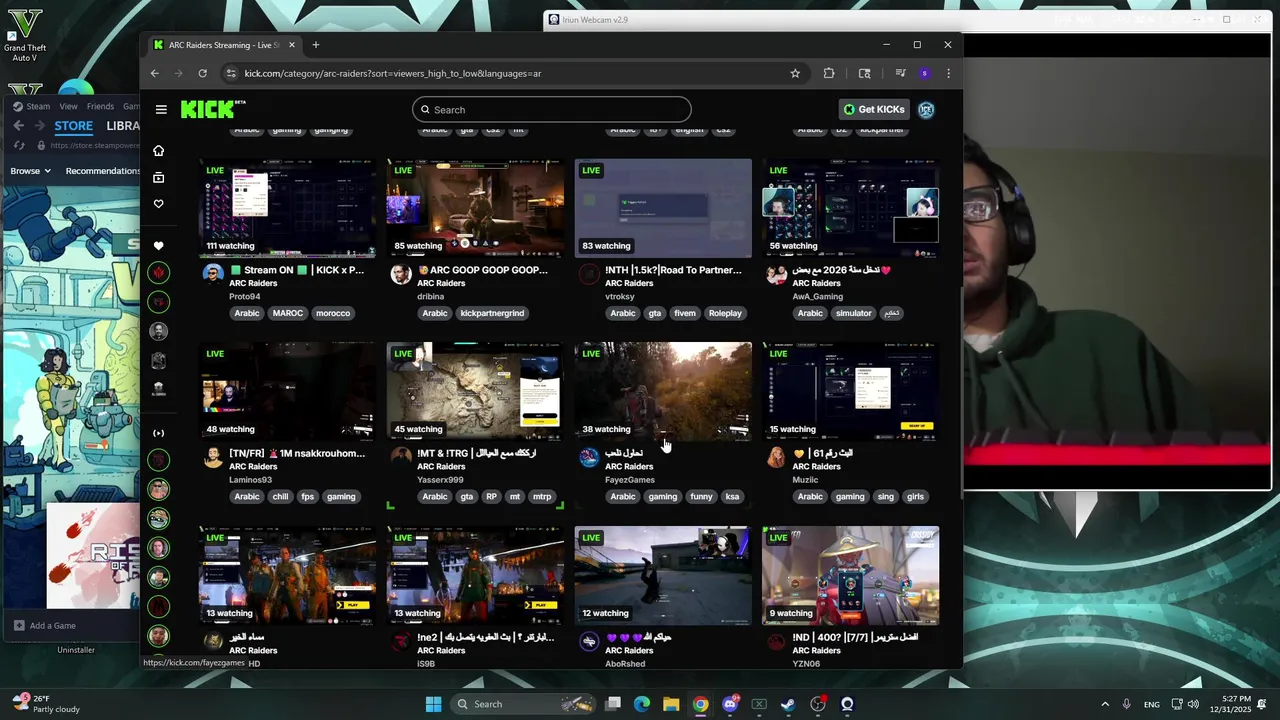The image size is (1280, 720).
Task: Open a new Chrome tab
Action: pos(316,45)
